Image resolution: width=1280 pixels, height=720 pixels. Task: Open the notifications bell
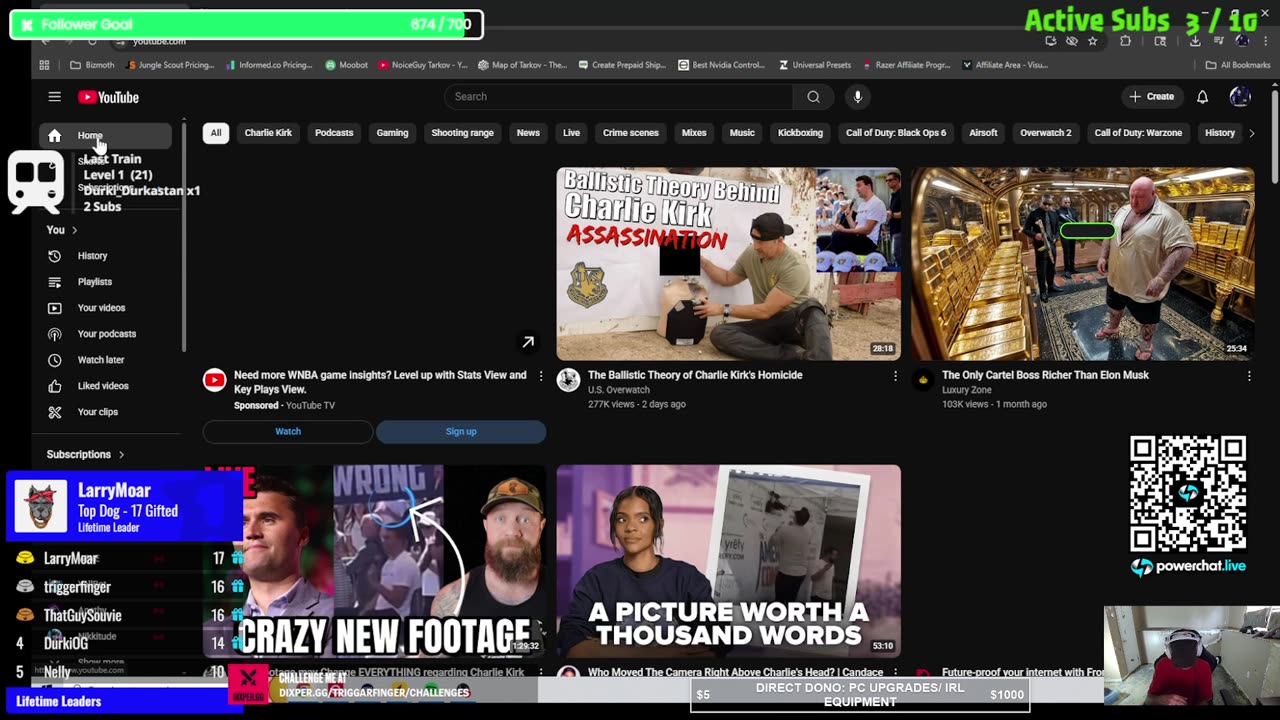1203,97
